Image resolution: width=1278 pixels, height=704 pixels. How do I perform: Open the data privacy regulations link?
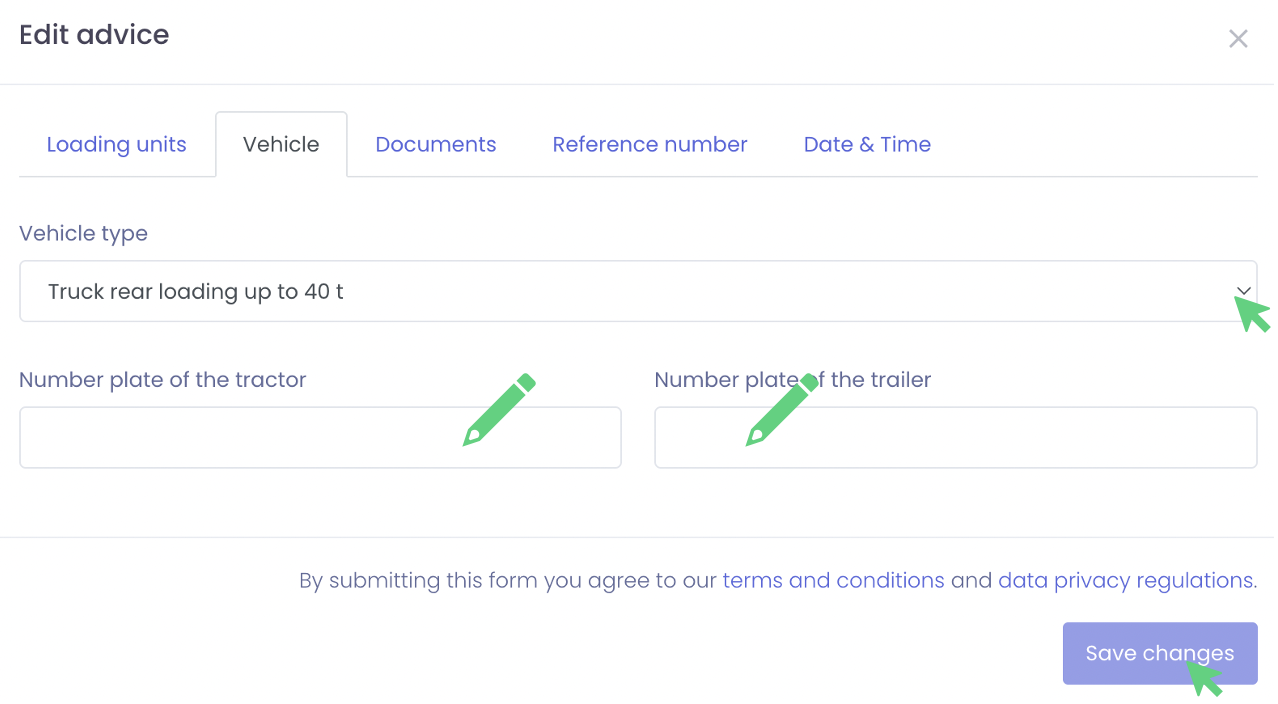[1126, 580]
